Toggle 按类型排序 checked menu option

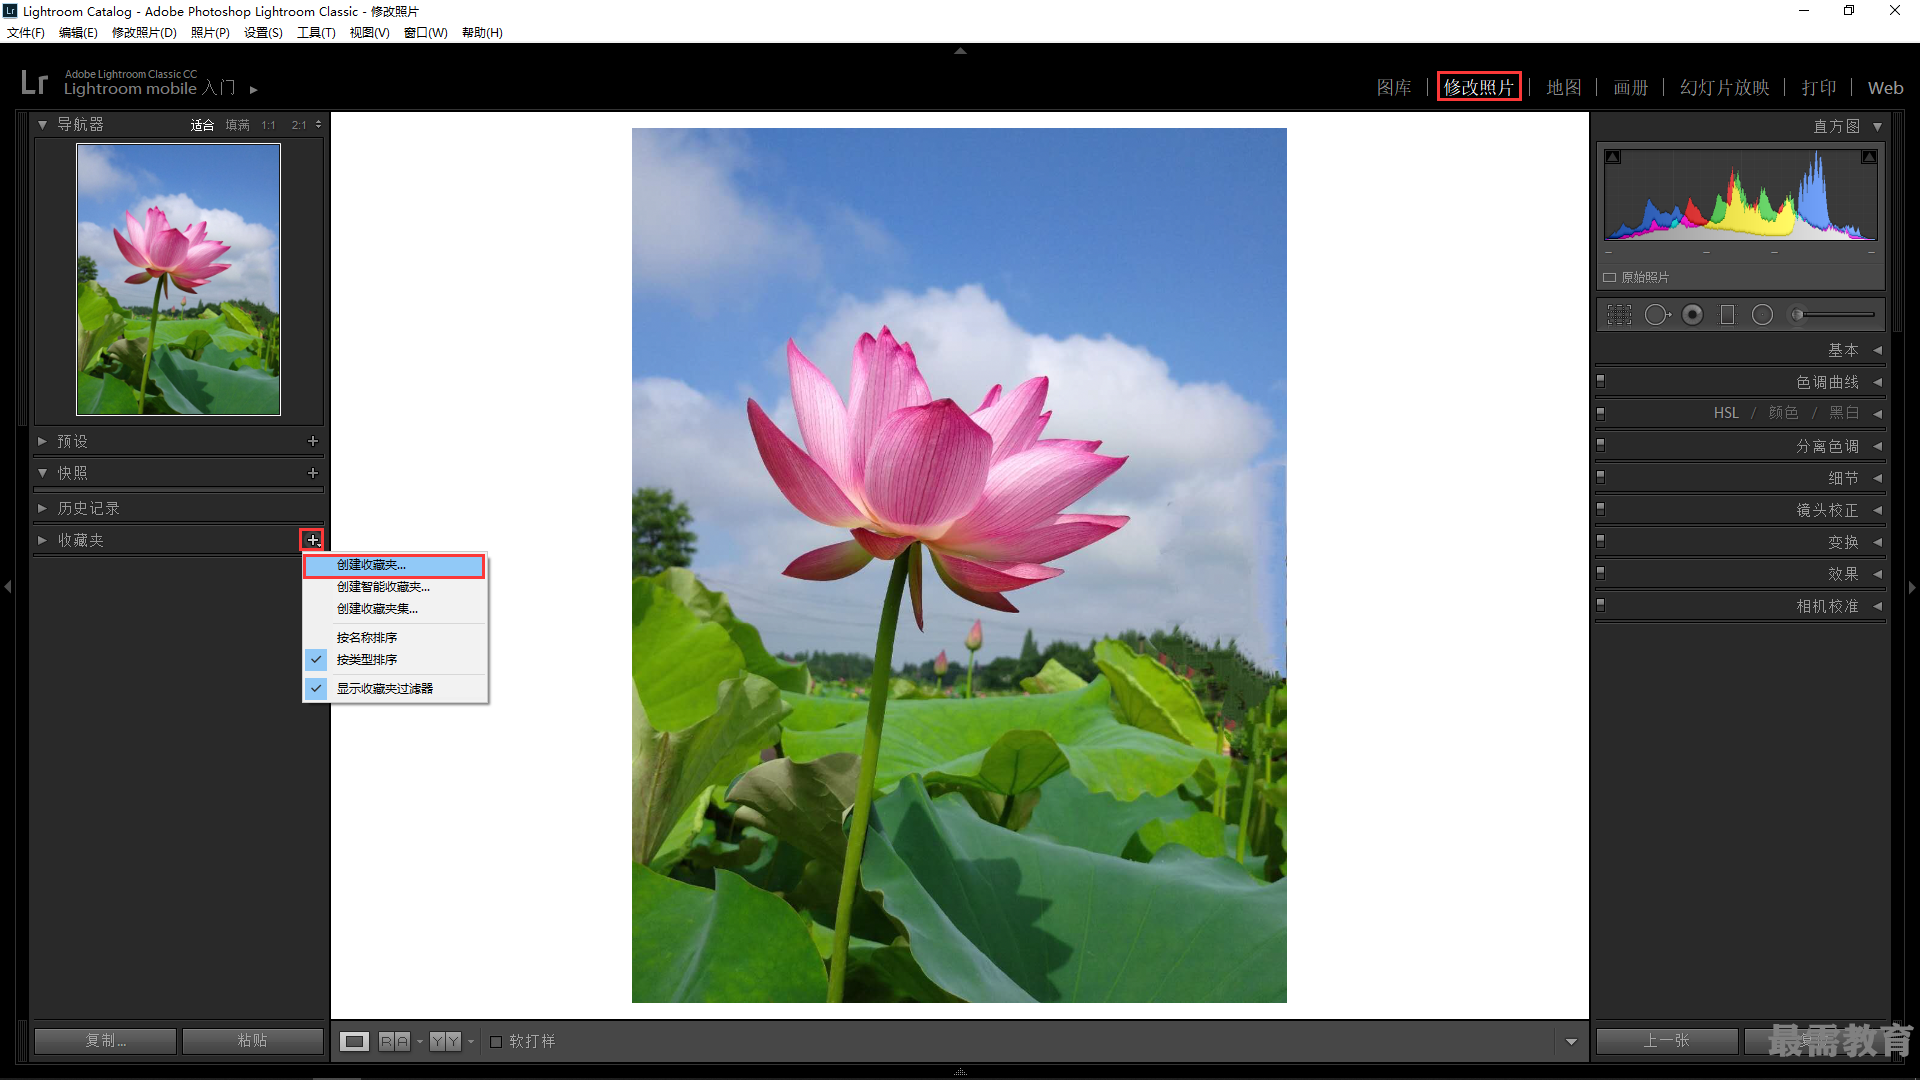[x=396, y=659]
